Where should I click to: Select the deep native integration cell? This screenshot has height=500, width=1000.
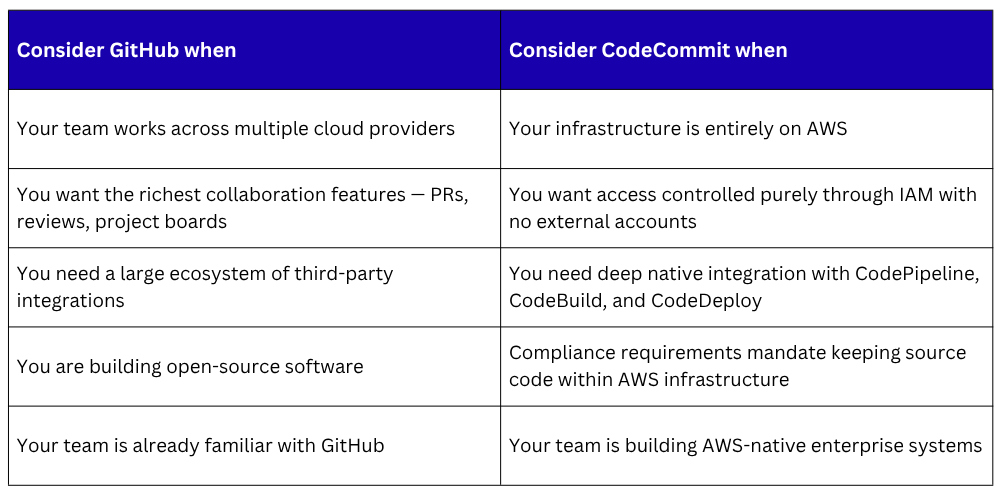click(746, 287)
